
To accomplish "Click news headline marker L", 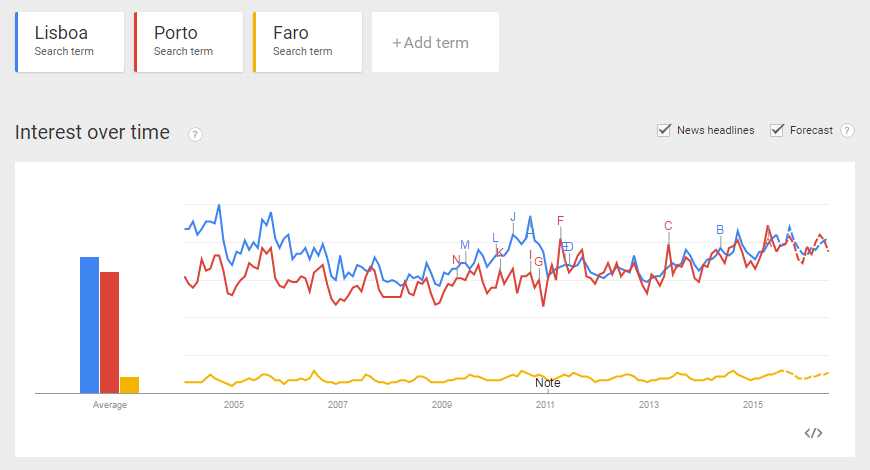I will [494, 238].
